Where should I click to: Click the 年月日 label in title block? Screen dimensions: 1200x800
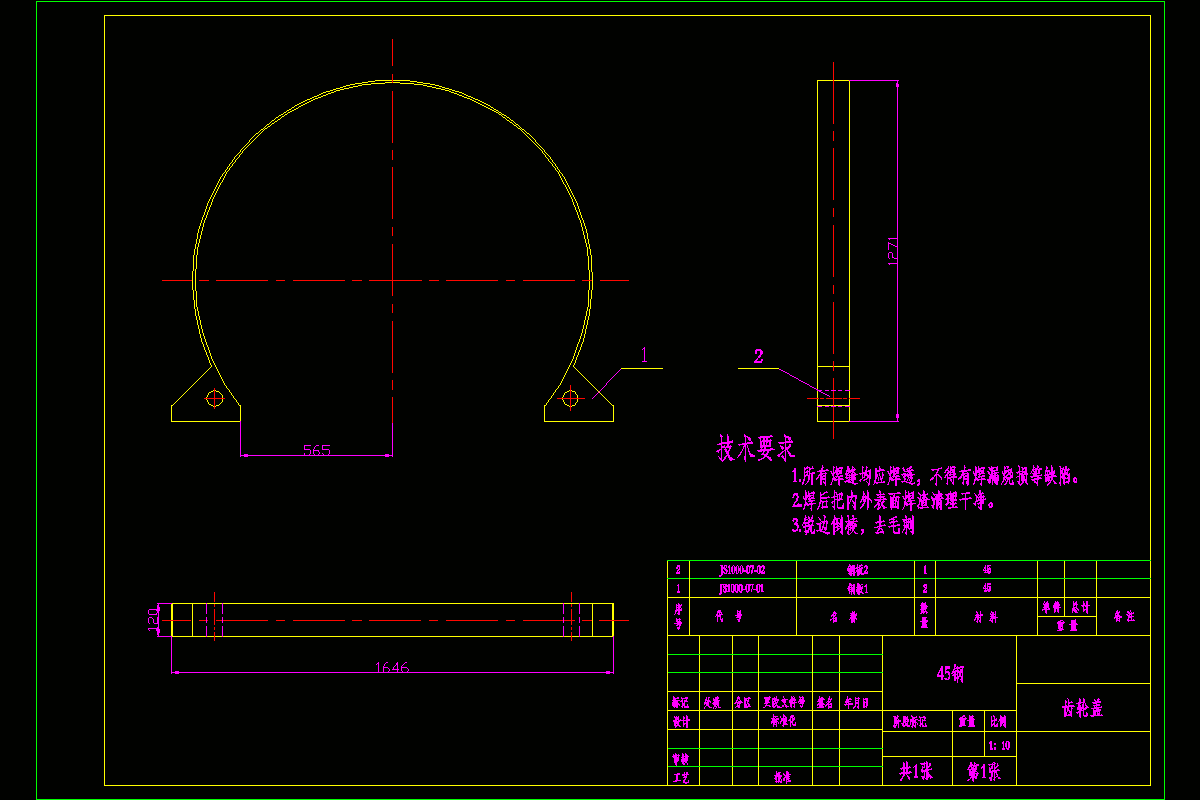point(856,703)
